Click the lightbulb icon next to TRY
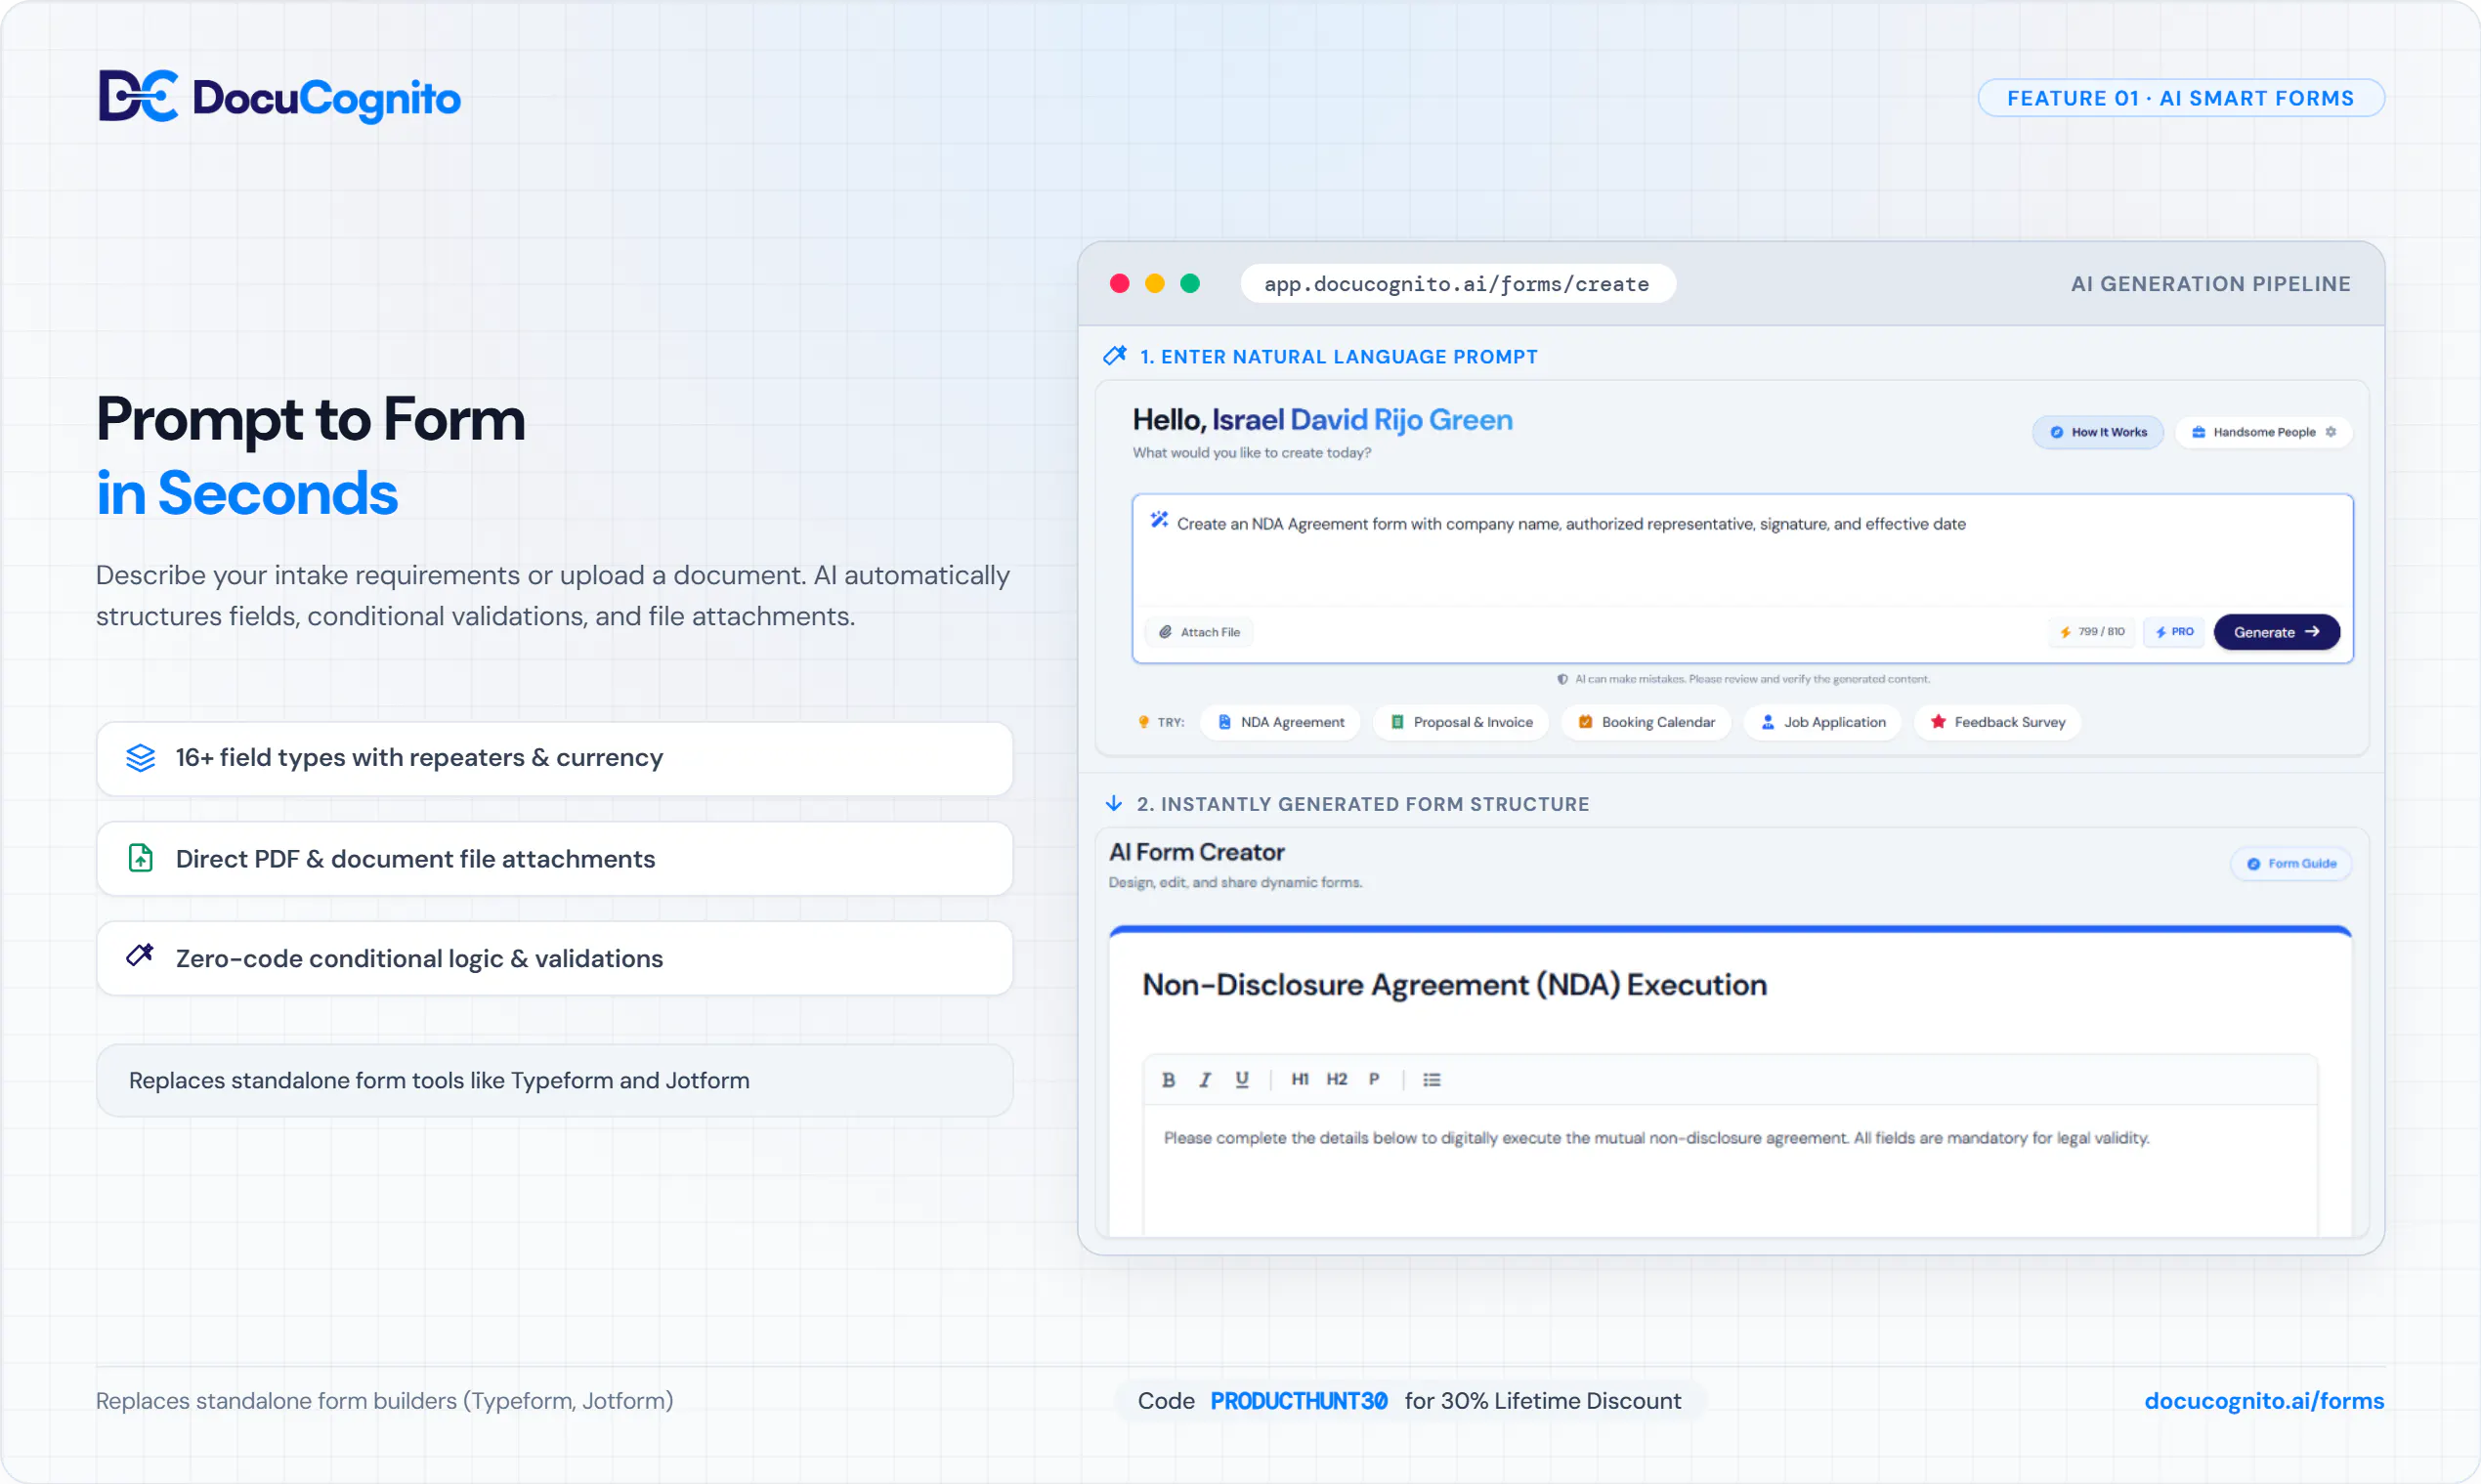 1144,722
